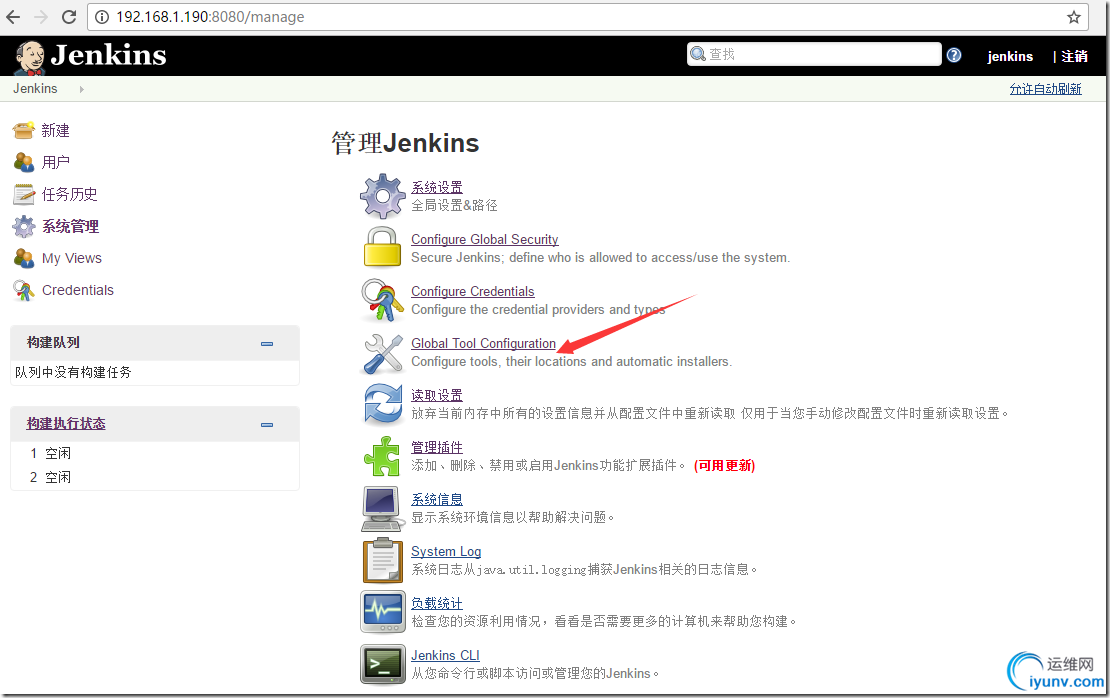The height and width of the screenshot is (698, 1110).
Task: Click the 全局设置&路径 description text
Action: pos(454,205)
